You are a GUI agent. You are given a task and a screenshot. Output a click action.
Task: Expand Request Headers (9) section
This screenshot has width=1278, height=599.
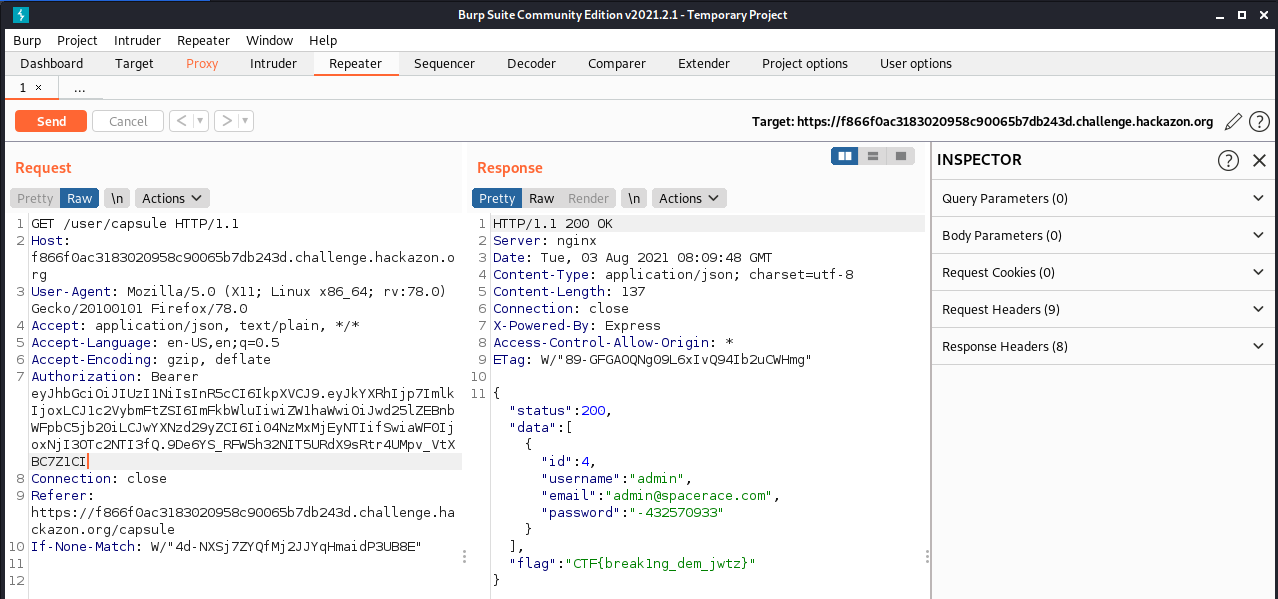point(1104,309)
